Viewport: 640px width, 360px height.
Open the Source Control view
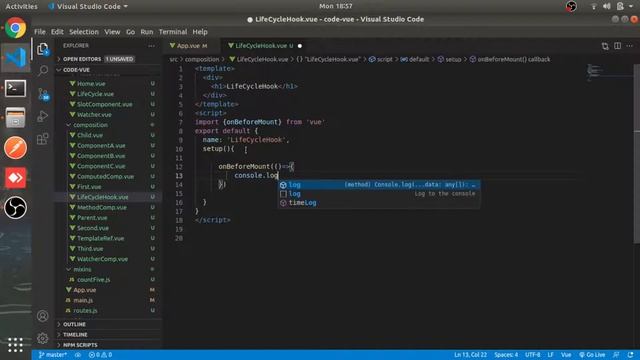click(43, 94)
